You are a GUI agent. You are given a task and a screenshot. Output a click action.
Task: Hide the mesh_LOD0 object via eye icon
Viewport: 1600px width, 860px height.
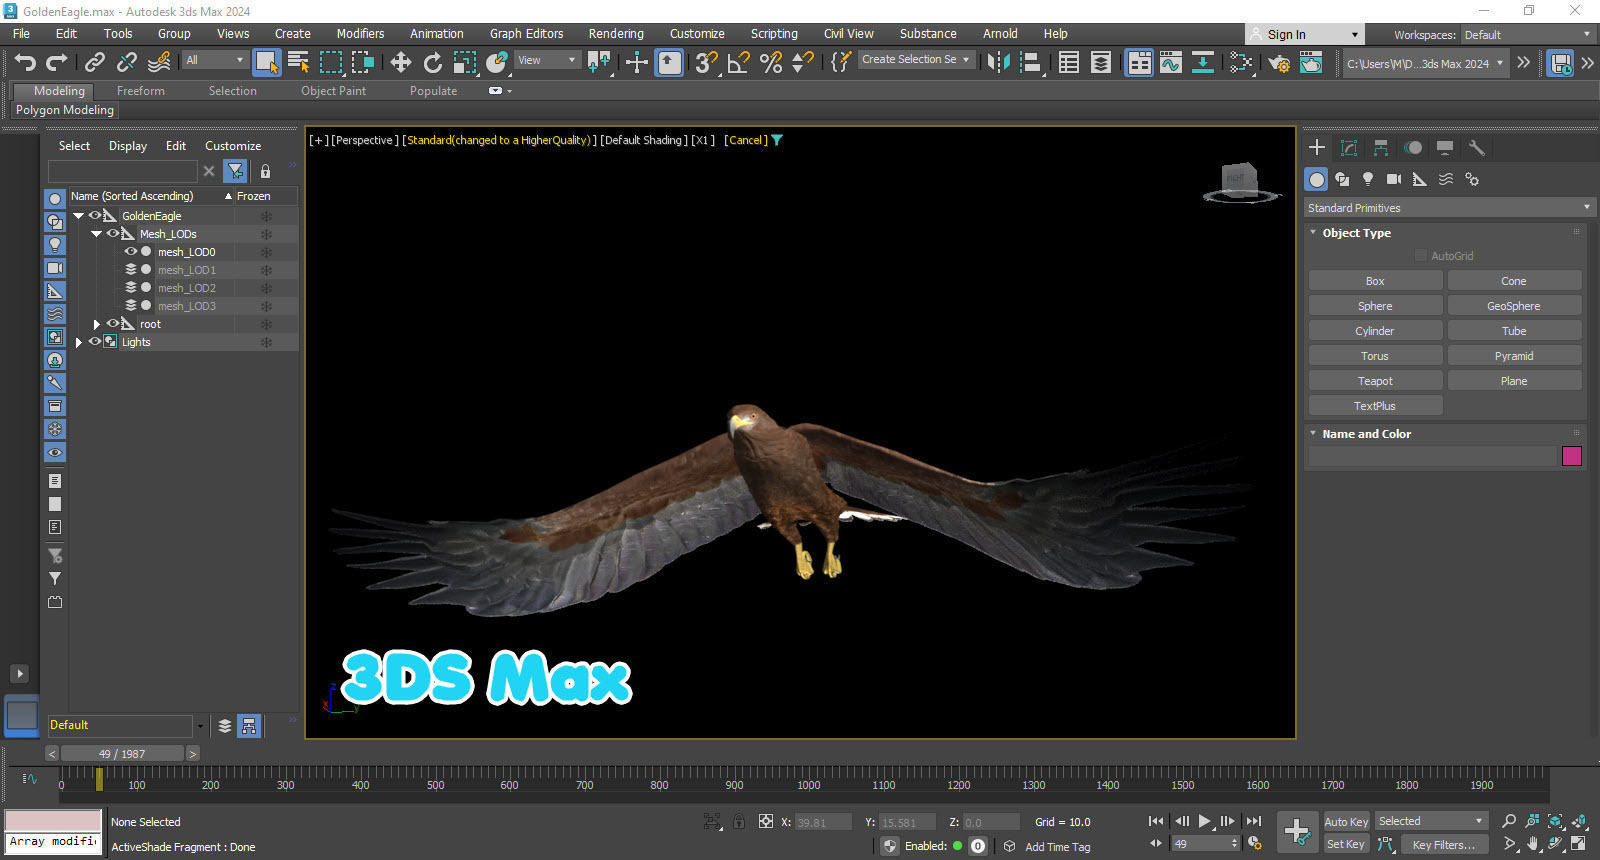pos(130,251)
